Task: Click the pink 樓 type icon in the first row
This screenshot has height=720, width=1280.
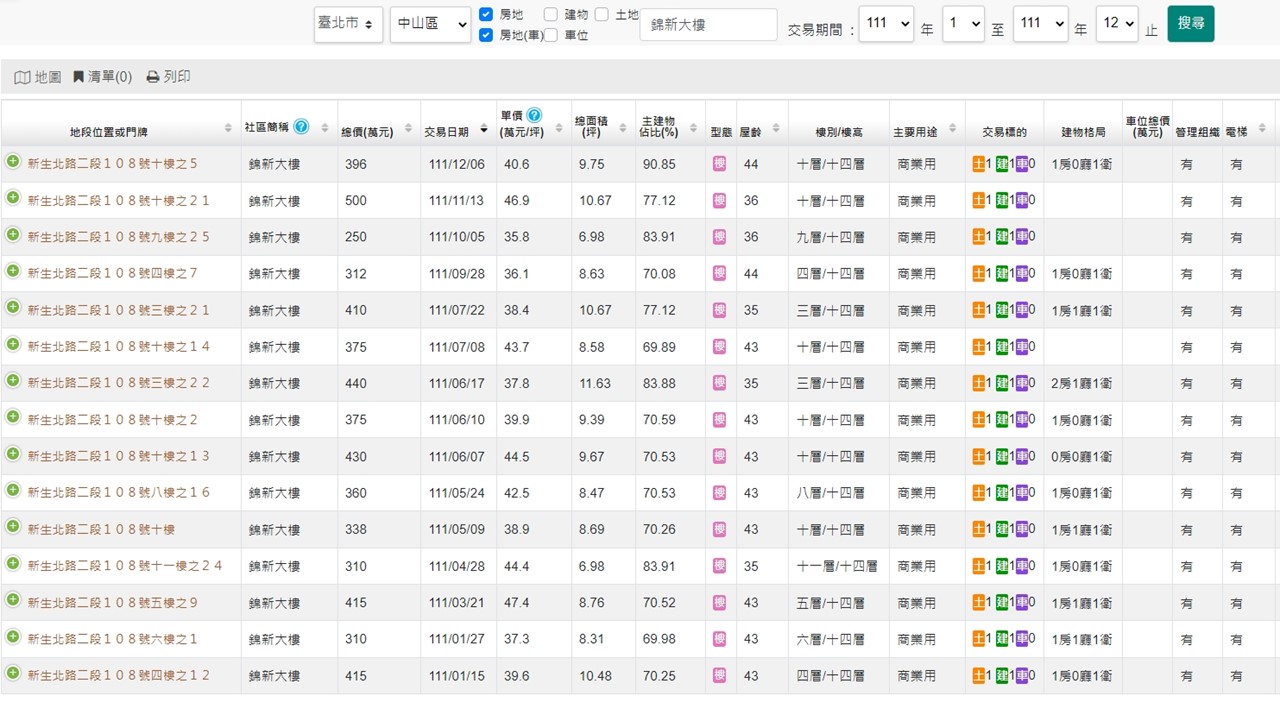Action: 719,164
